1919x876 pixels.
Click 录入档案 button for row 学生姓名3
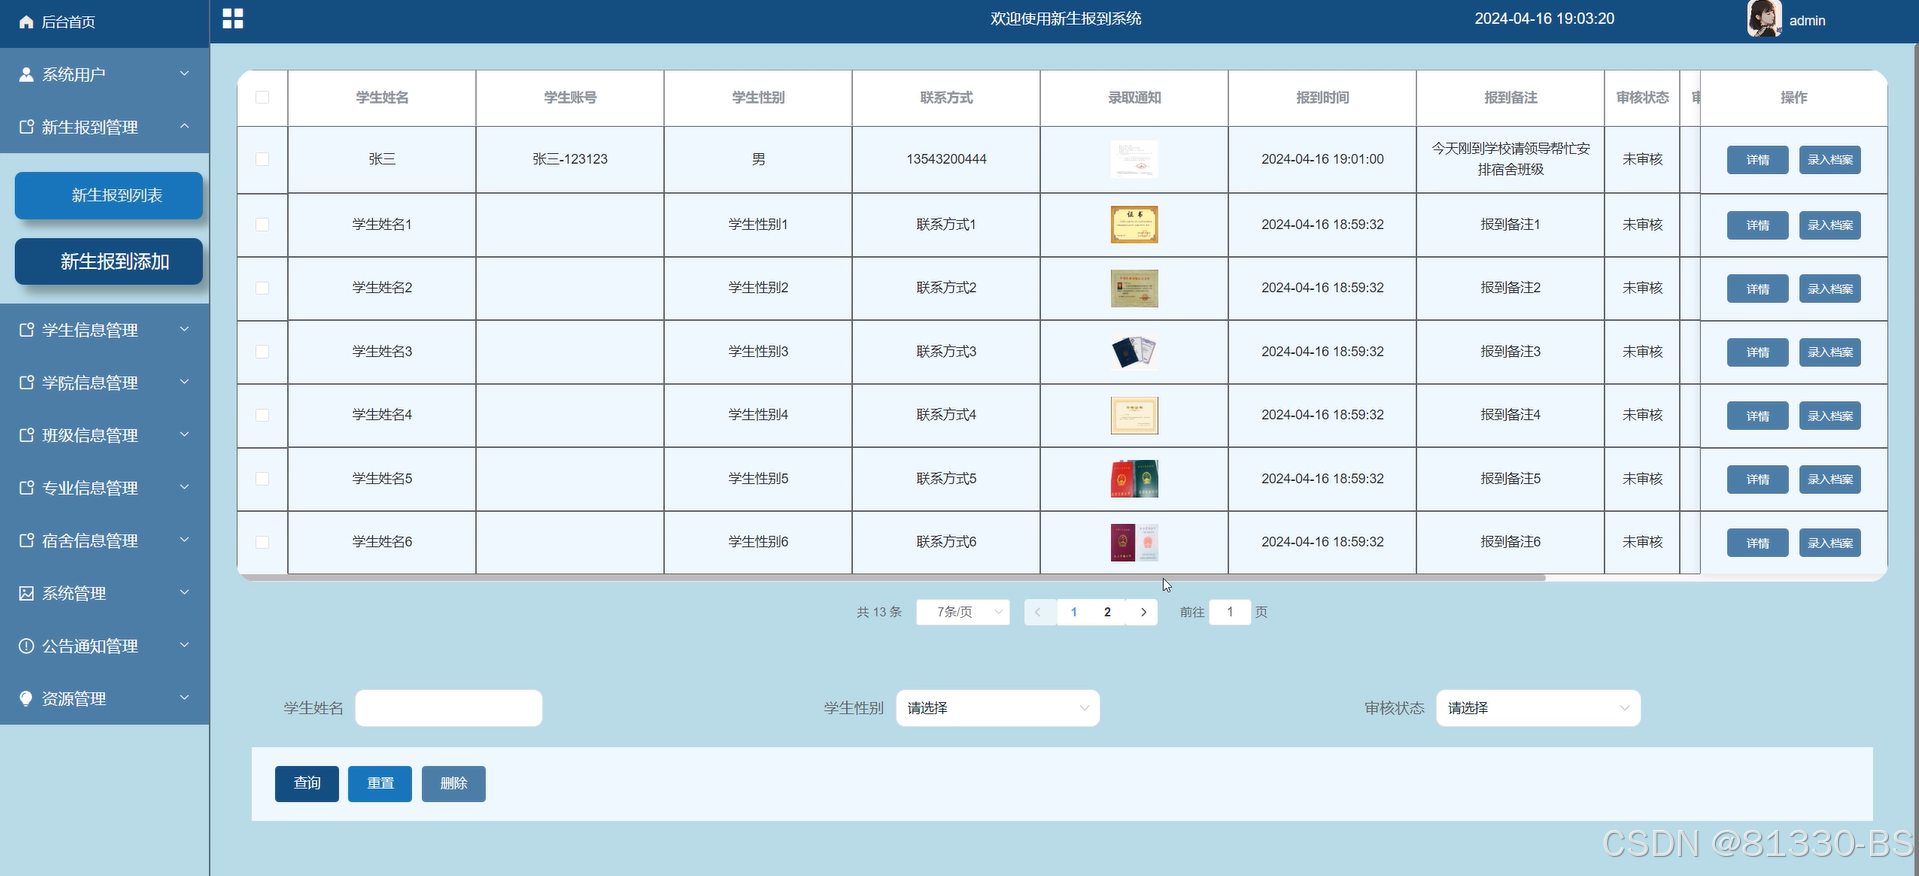click(x=1830, y=352)
